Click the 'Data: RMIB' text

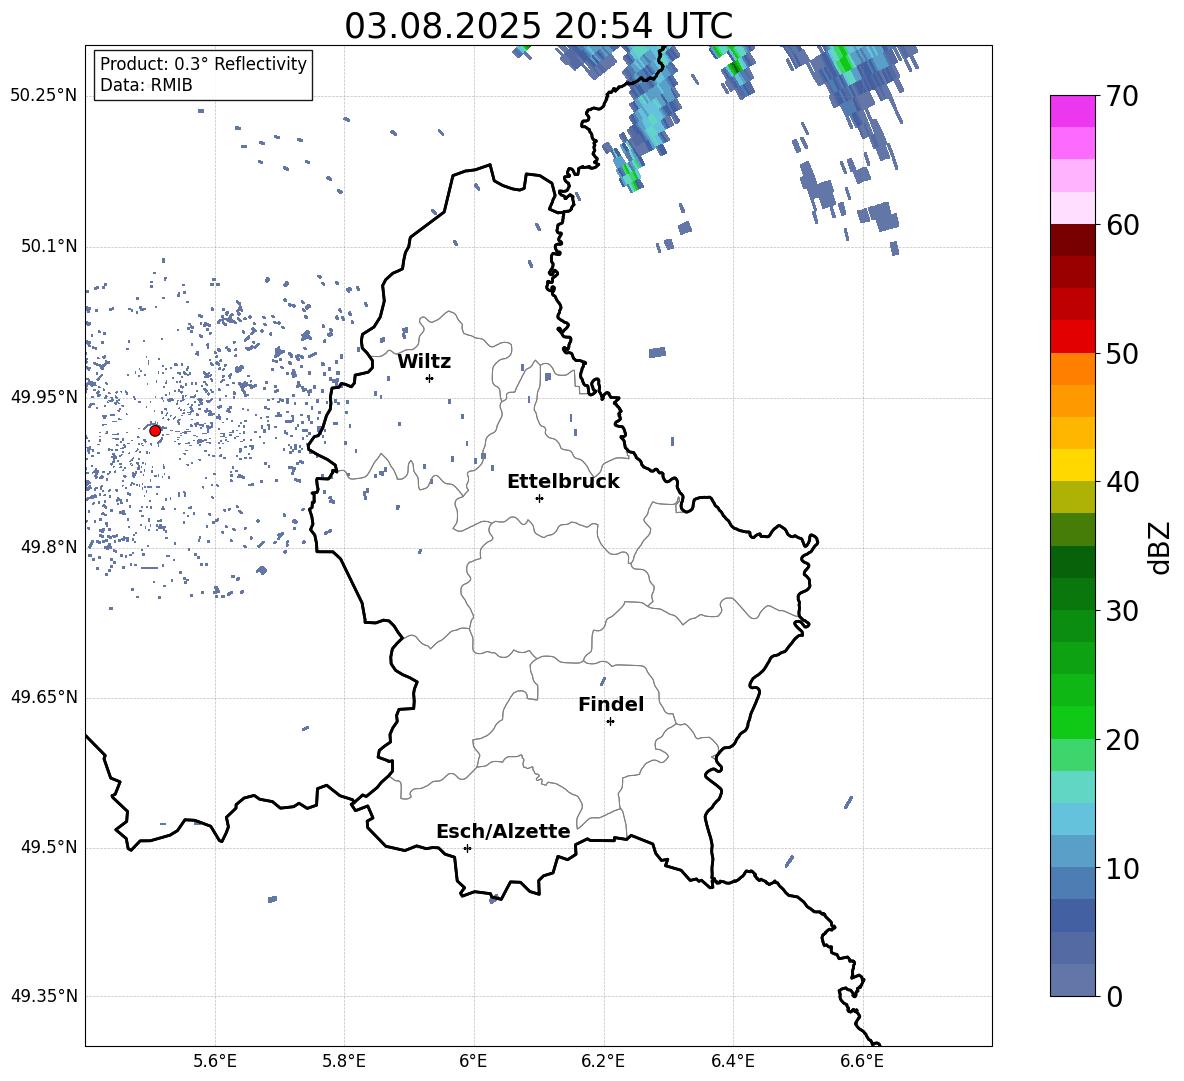tap(146, 85)
